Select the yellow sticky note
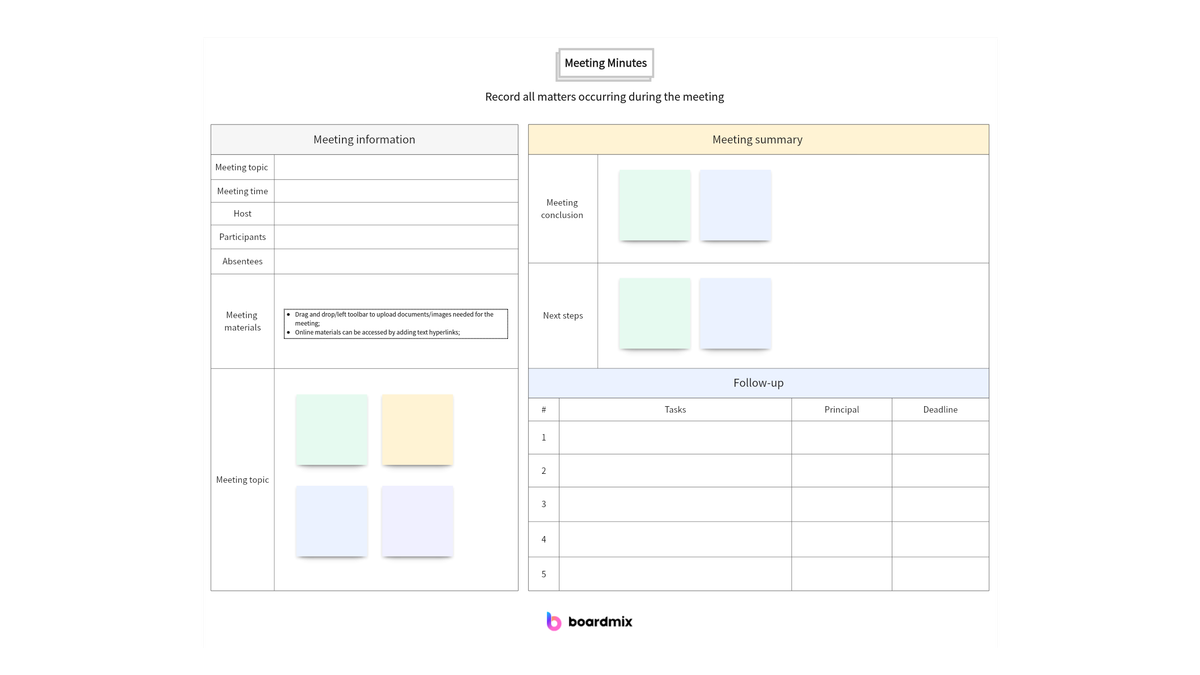 point(417,430)
